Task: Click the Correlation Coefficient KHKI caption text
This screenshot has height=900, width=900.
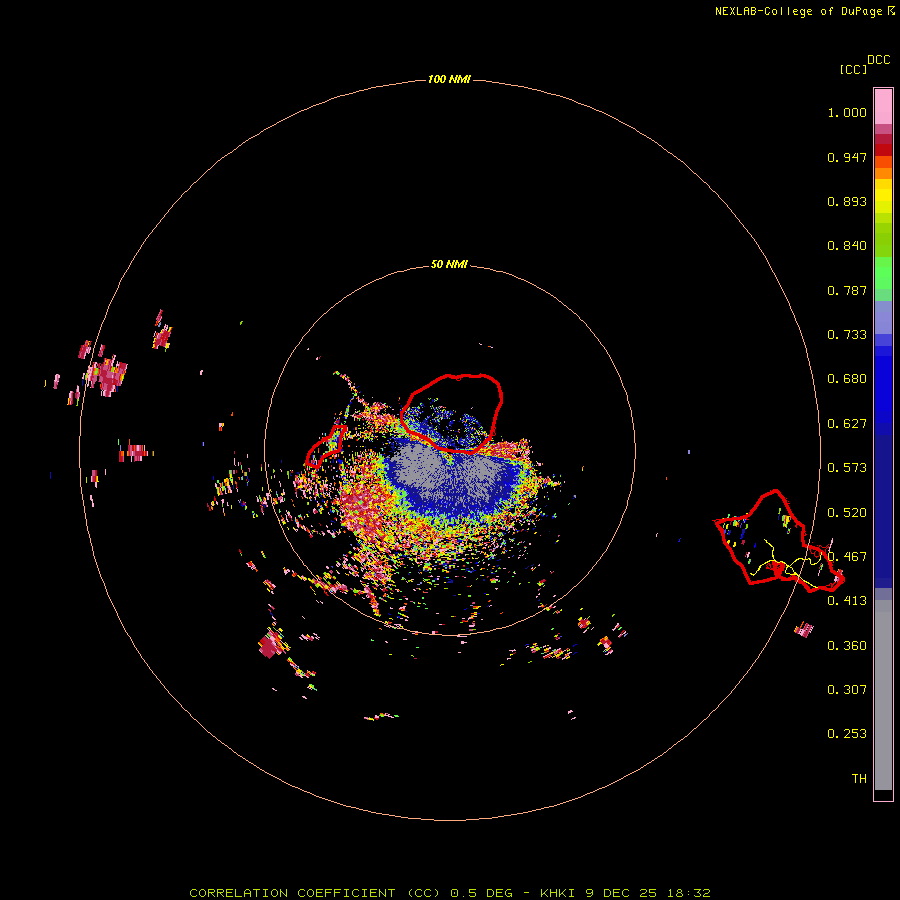Action: (x=450, y=893)
